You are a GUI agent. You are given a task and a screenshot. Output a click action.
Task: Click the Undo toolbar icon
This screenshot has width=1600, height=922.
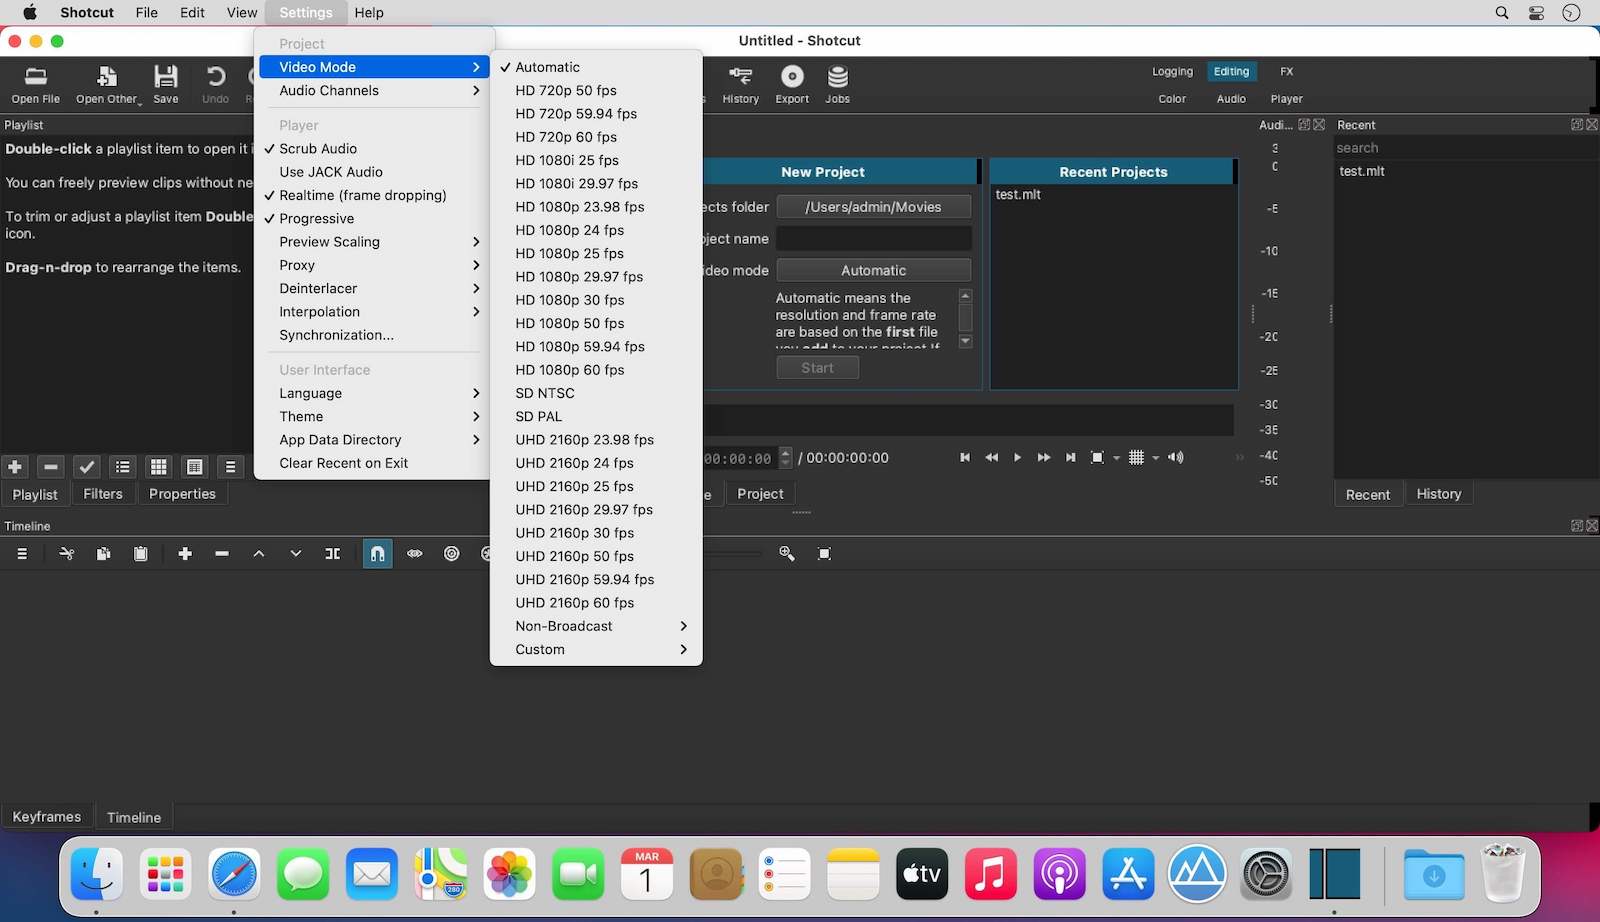point(215,84)
